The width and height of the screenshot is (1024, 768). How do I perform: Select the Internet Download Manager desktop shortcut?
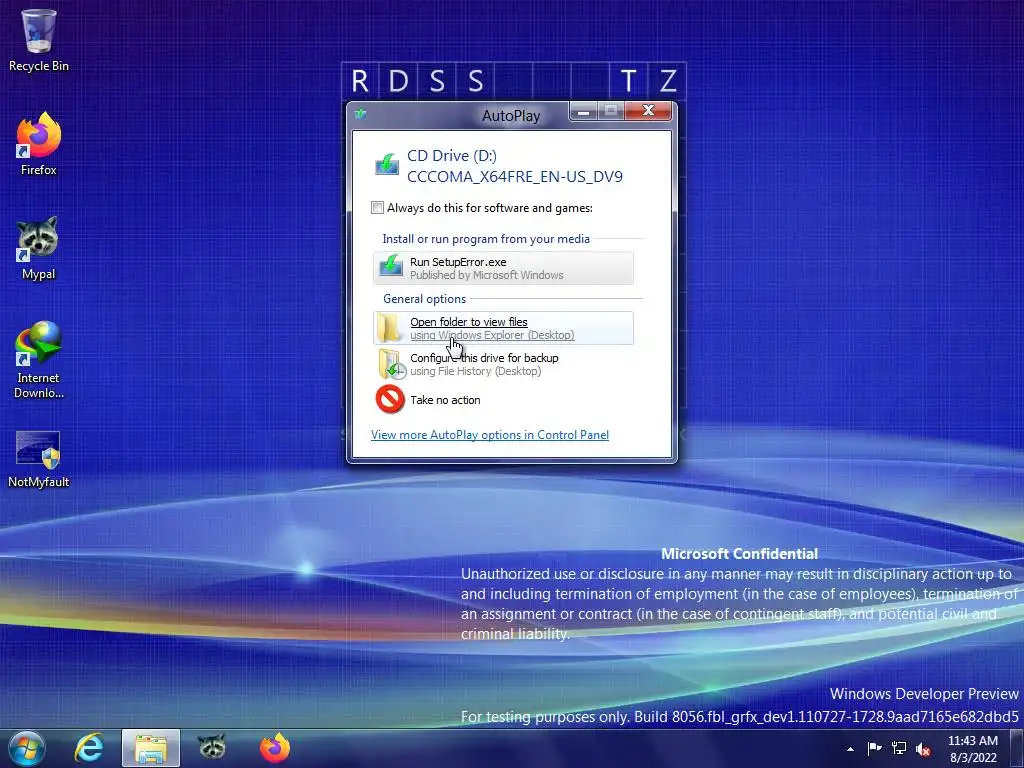39,359
